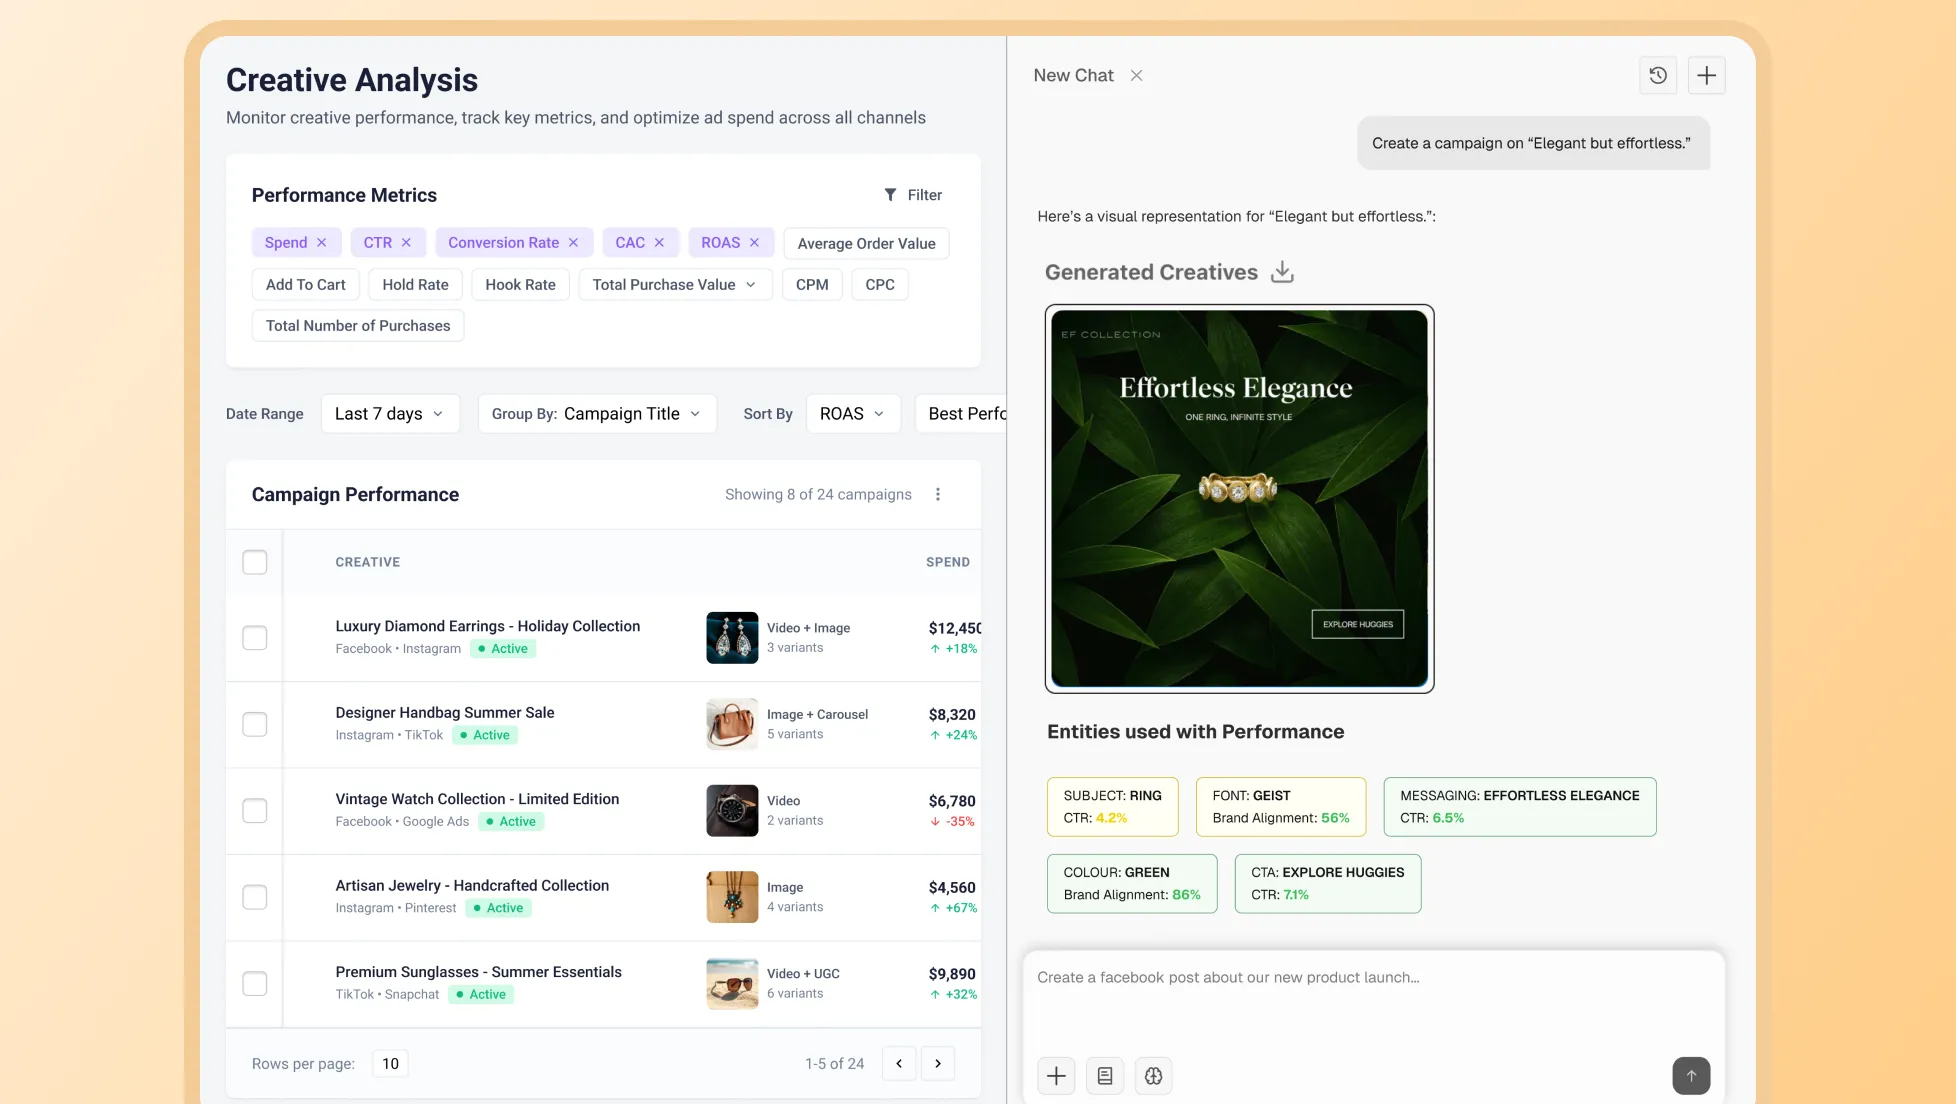1956x1104 pixels.
Task: Click the brain icon in chat input
Action: pos(1153,1076)
